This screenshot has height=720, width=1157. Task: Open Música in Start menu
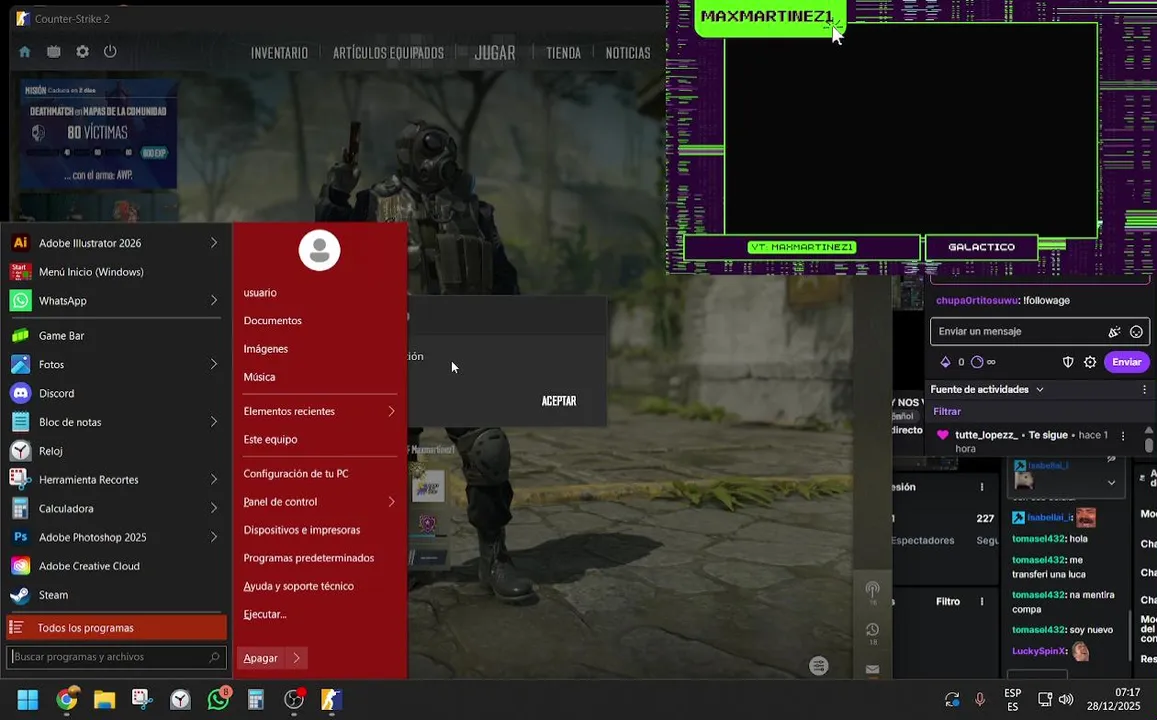[259, 377]
